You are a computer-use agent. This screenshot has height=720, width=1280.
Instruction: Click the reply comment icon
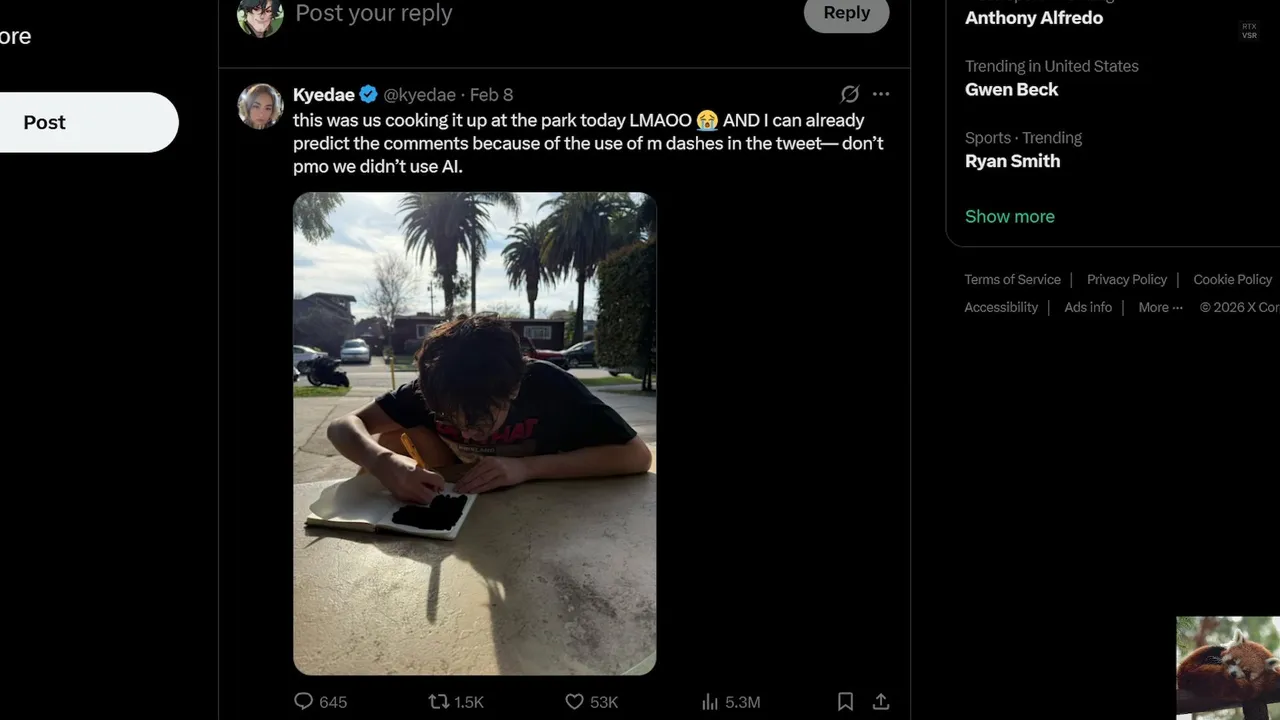tap(304, 701)
